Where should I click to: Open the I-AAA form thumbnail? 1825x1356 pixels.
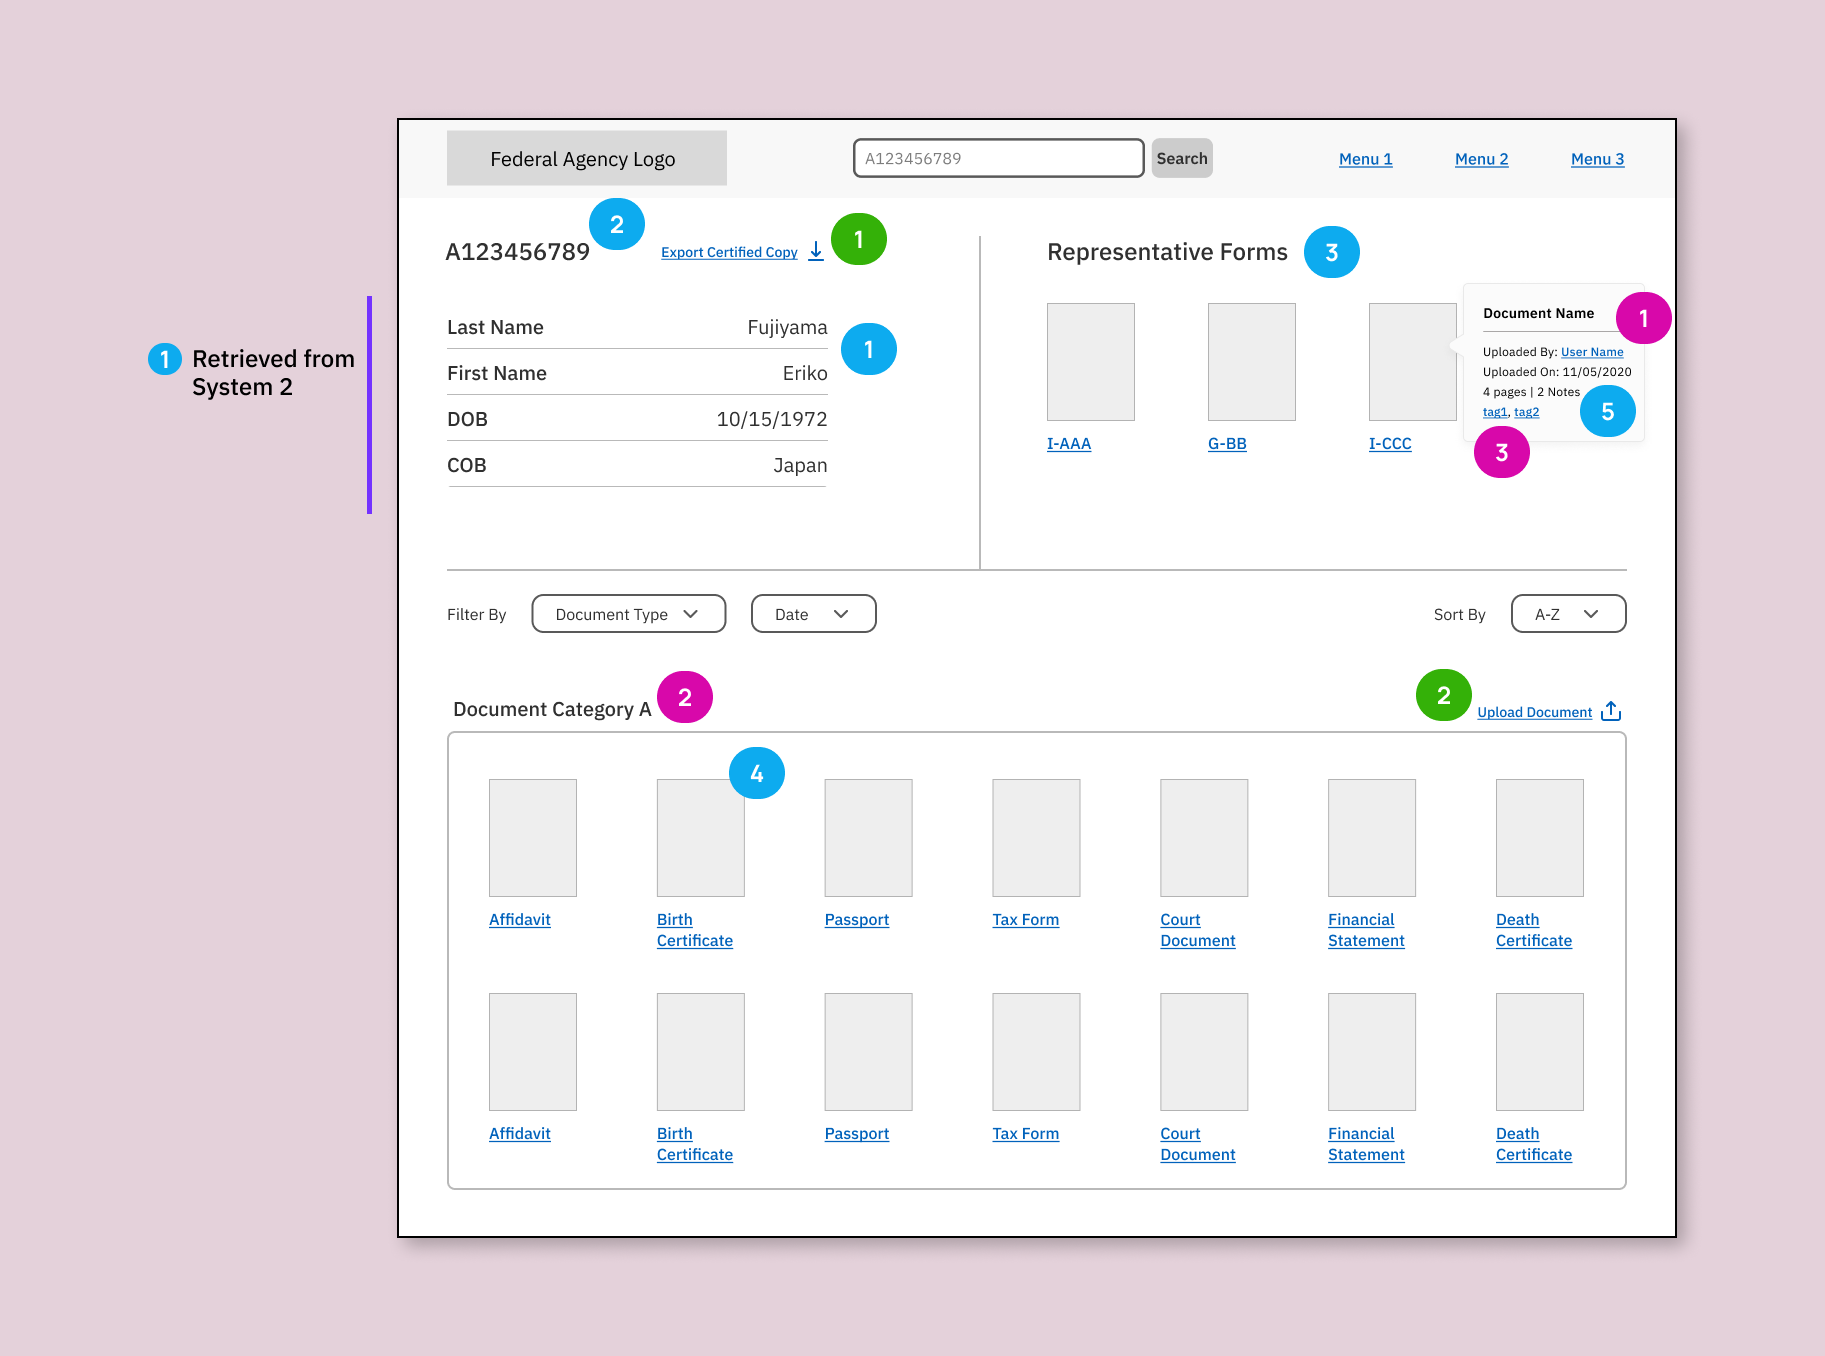click(1090, 362)
